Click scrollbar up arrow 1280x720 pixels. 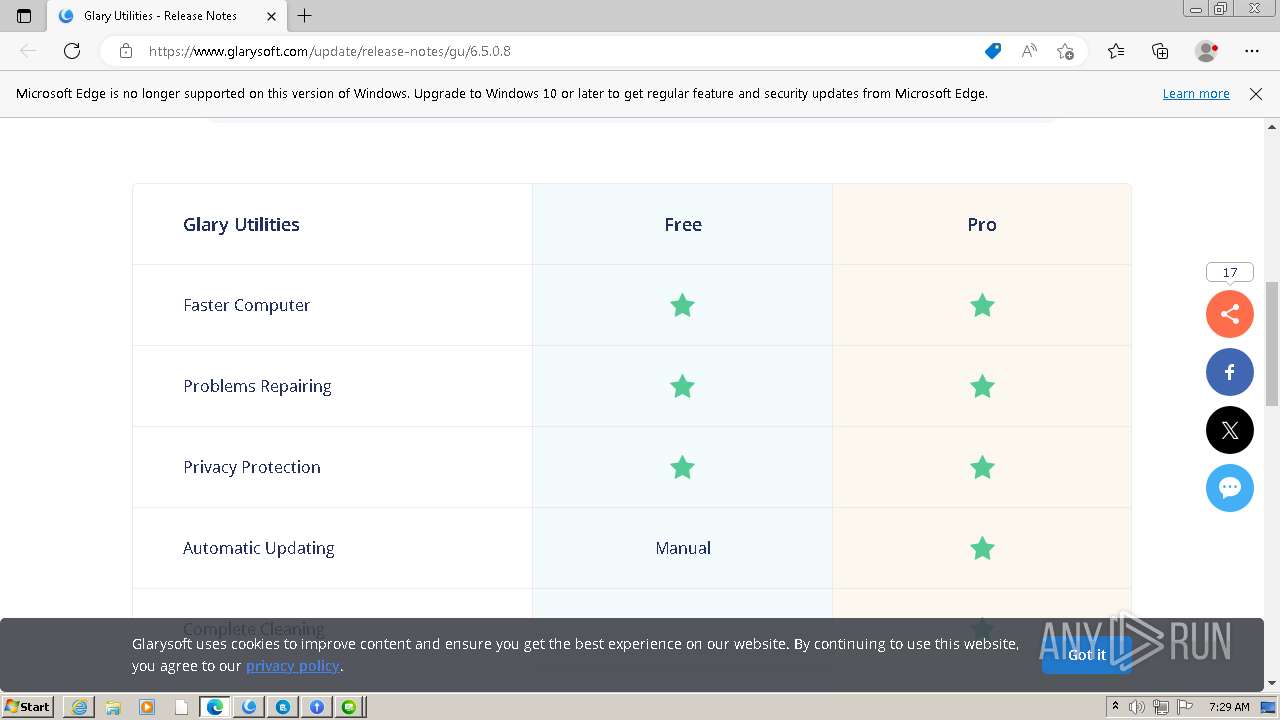point(1272,127)
